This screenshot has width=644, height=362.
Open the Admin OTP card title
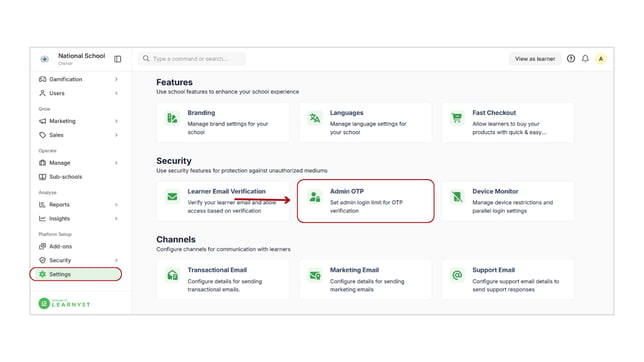click(347, 191)
